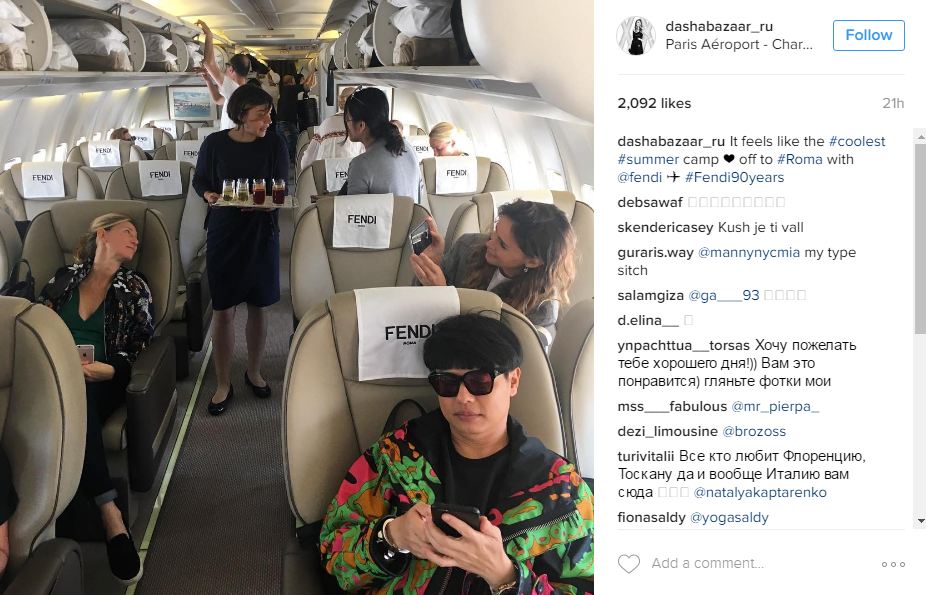Screen dimensions: 926x595
Task: Click the comments scrollbar down arrow
Action: (x=921, y=521)
